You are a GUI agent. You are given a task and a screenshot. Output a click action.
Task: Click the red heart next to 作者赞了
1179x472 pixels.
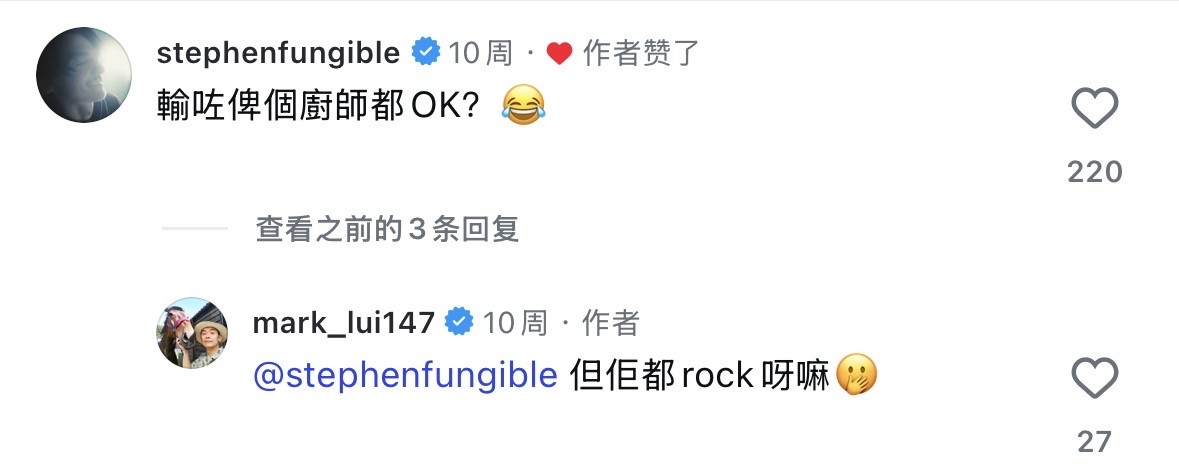coord(559,54)
